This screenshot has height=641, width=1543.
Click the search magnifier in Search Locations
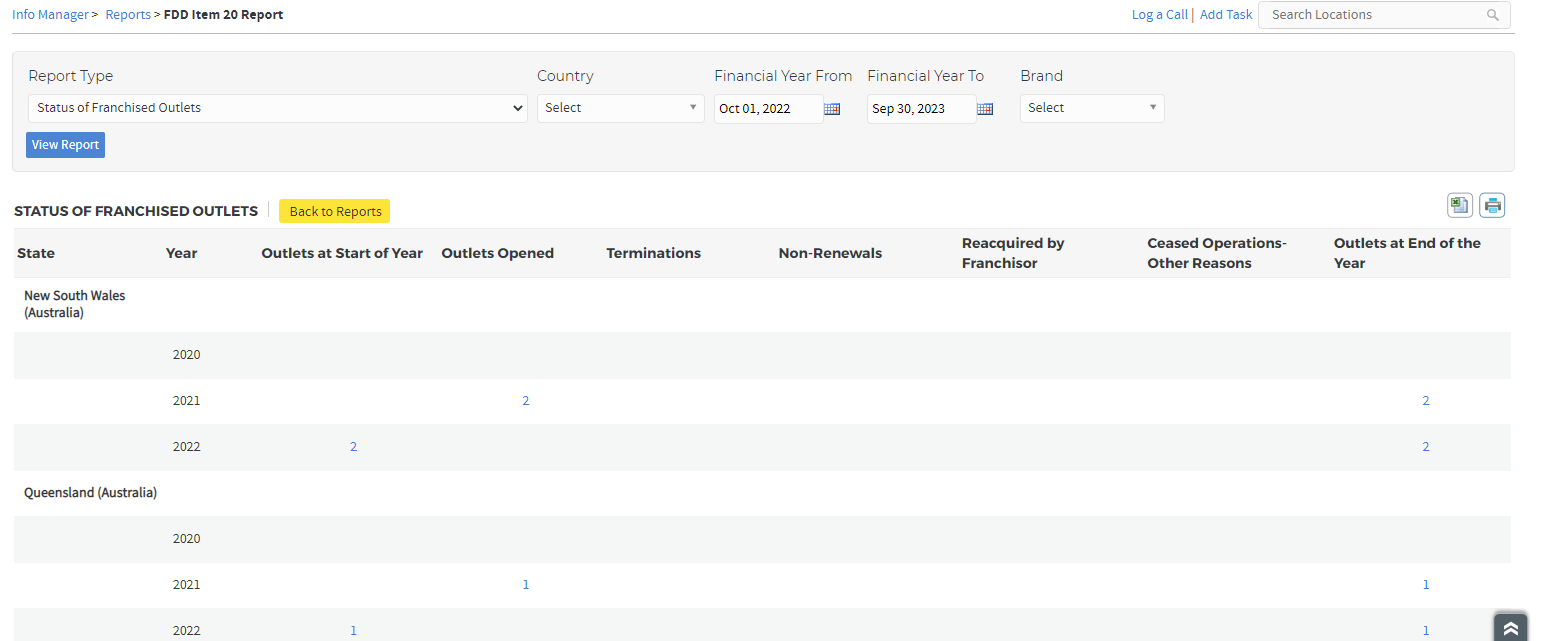point(1492,15)
